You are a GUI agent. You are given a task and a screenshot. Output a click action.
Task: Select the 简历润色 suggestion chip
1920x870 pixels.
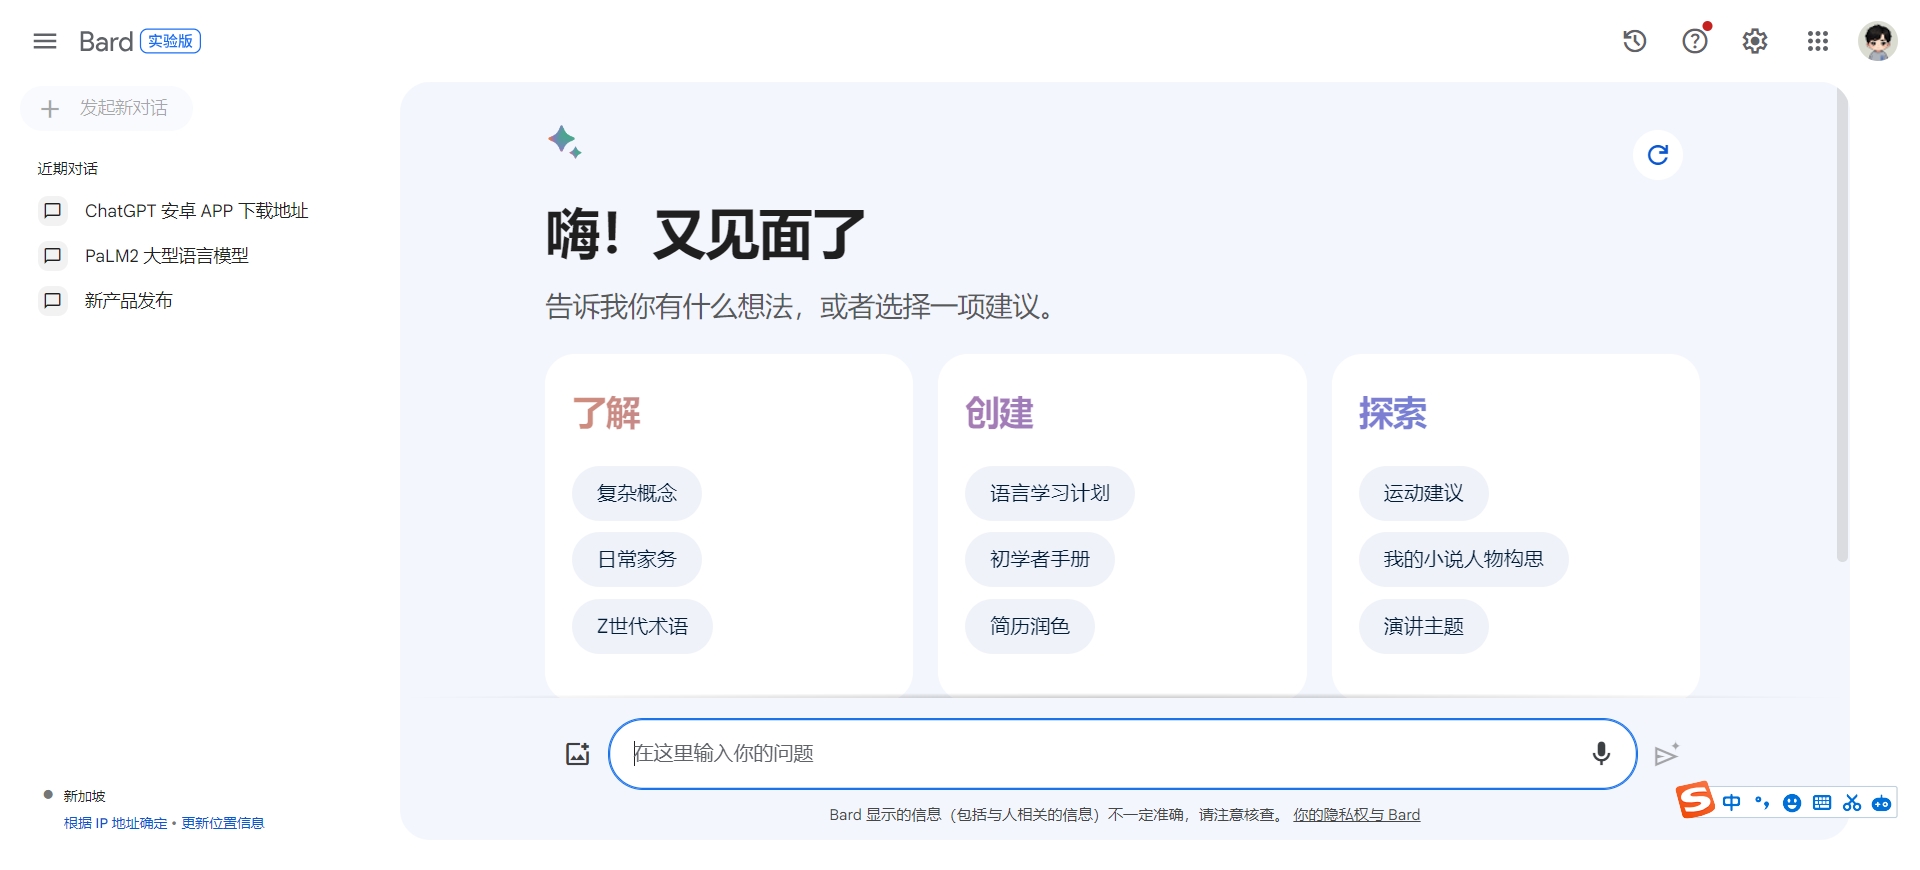click(x=1030, y=626)
